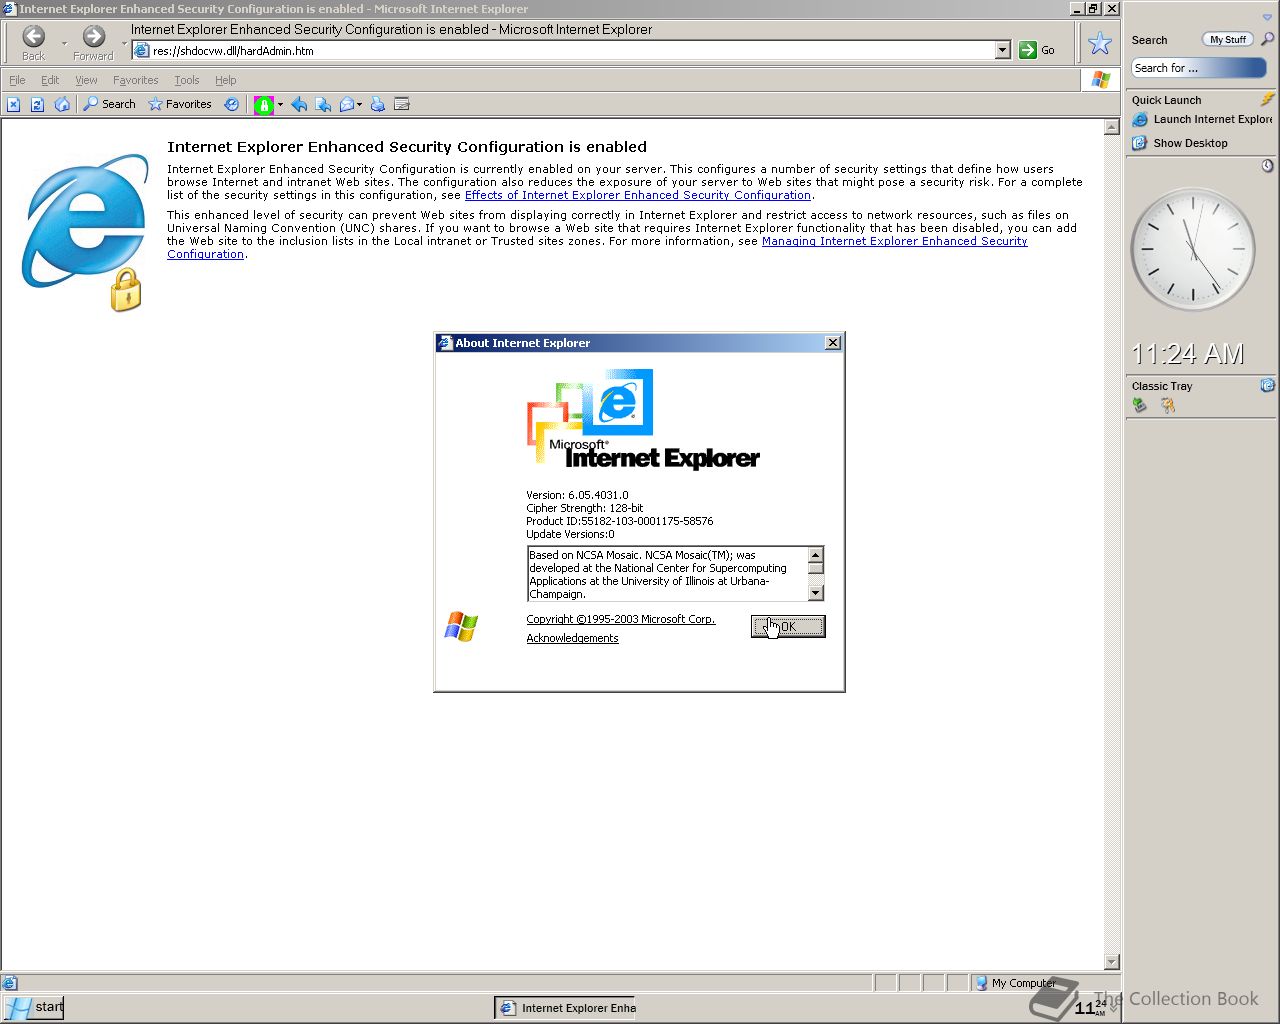
Task: Click the Home toolbar icon
Action: tap(62, 104)
